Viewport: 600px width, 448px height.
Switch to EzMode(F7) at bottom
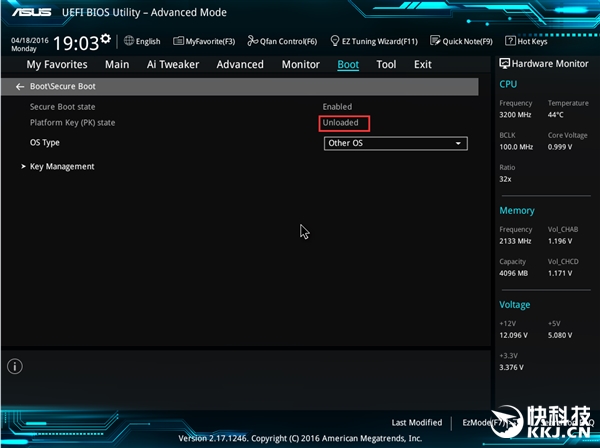coord(484,423)
